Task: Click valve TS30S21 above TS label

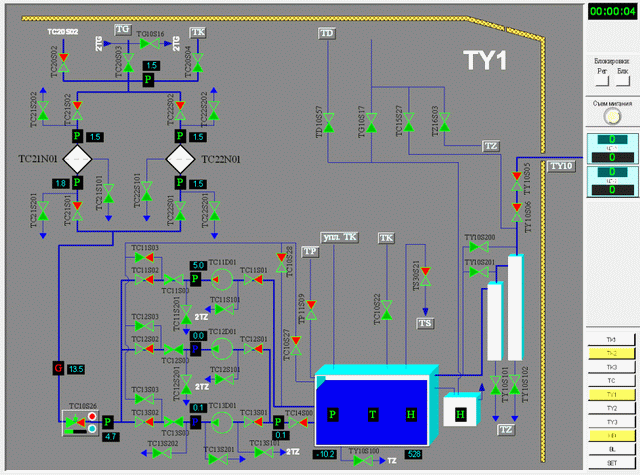Action: pyautogui.click(x=425, y=277)
